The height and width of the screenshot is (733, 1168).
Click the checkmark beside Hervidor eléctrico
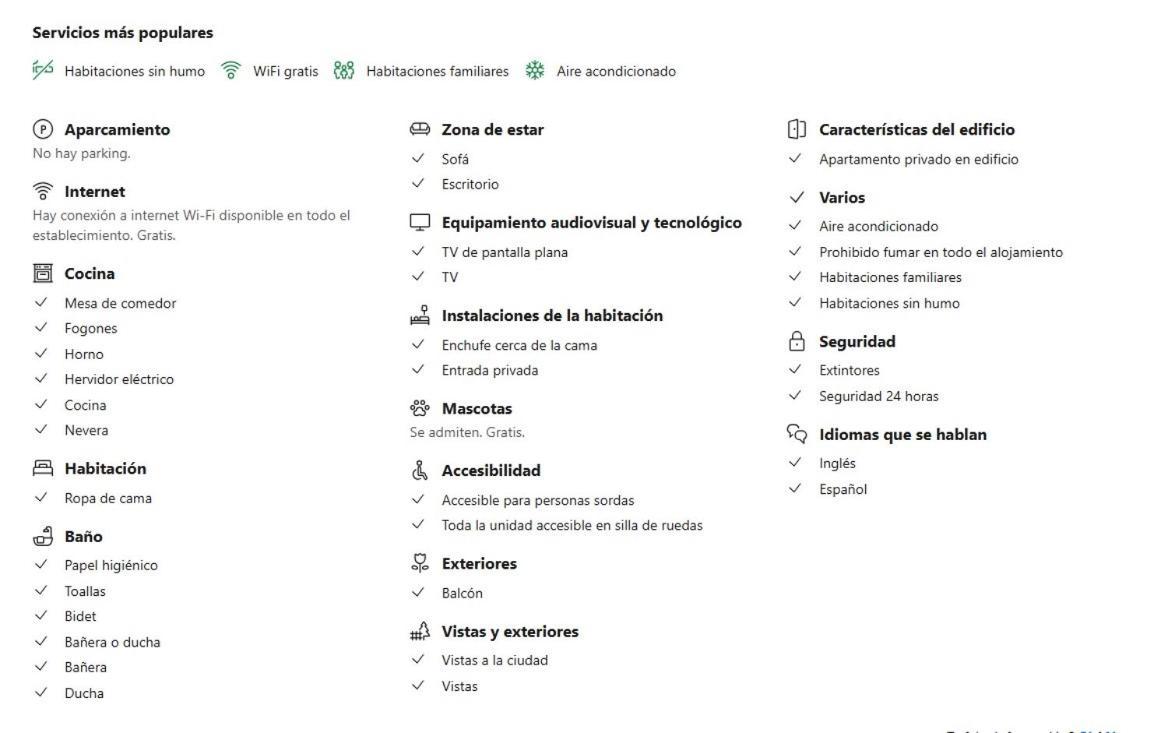coord(41,378)
